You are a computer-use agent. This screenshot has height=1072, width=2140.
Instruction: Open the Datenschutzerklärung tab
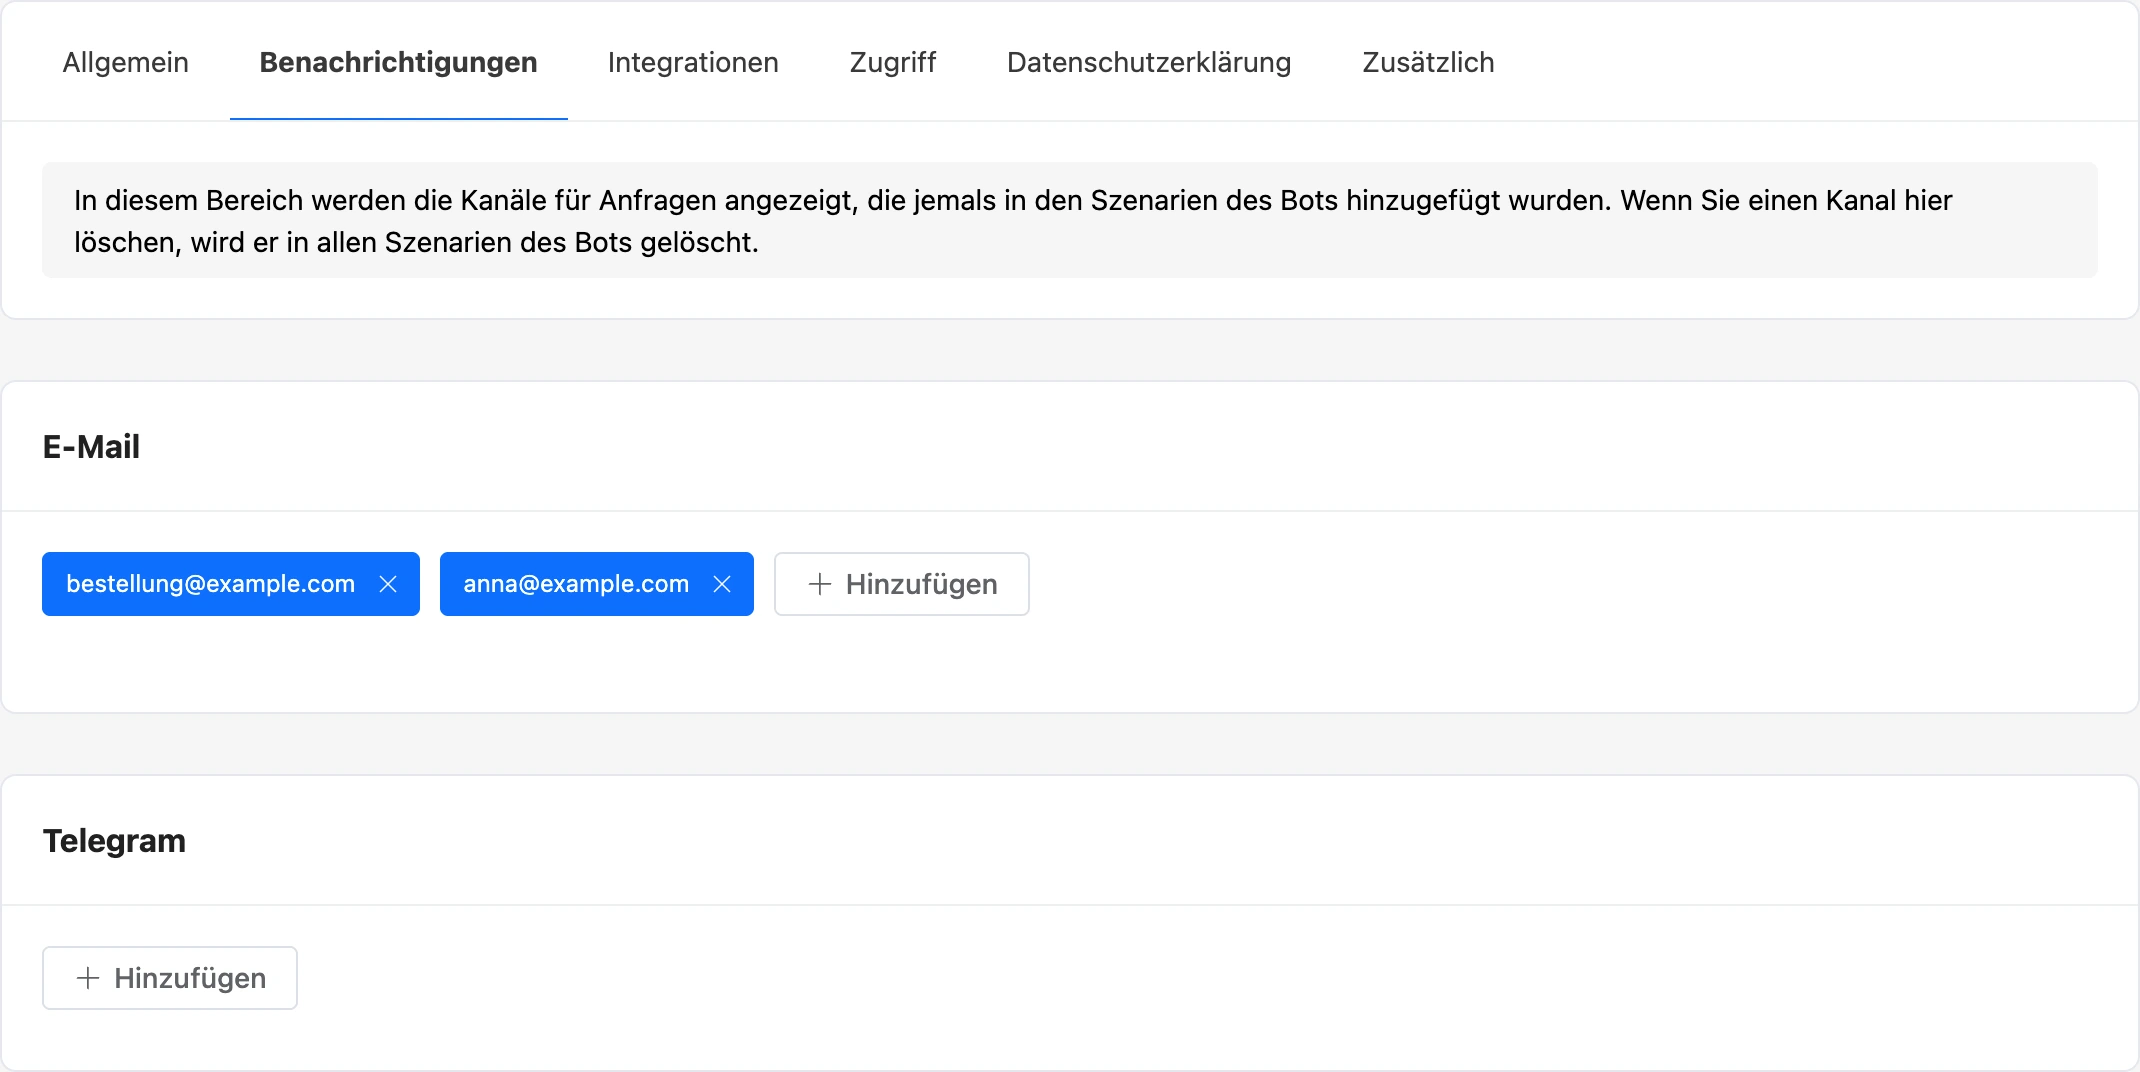[x=1149, y=62]
